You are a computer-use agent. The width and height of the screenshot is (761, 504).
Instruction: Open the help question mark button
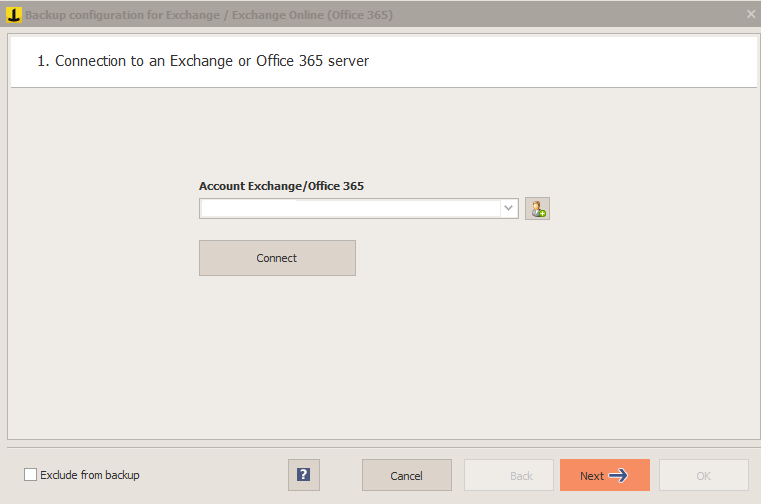(304, 475)
